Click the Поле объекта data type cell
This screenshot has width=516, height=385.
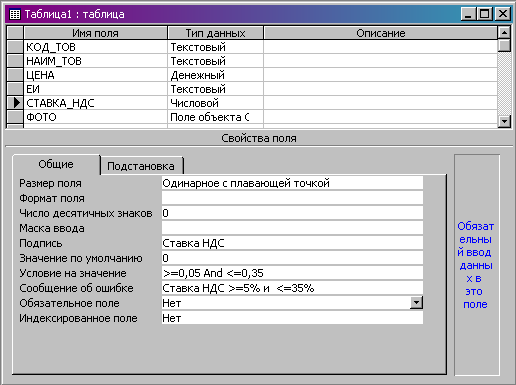[x=215, y=117]
